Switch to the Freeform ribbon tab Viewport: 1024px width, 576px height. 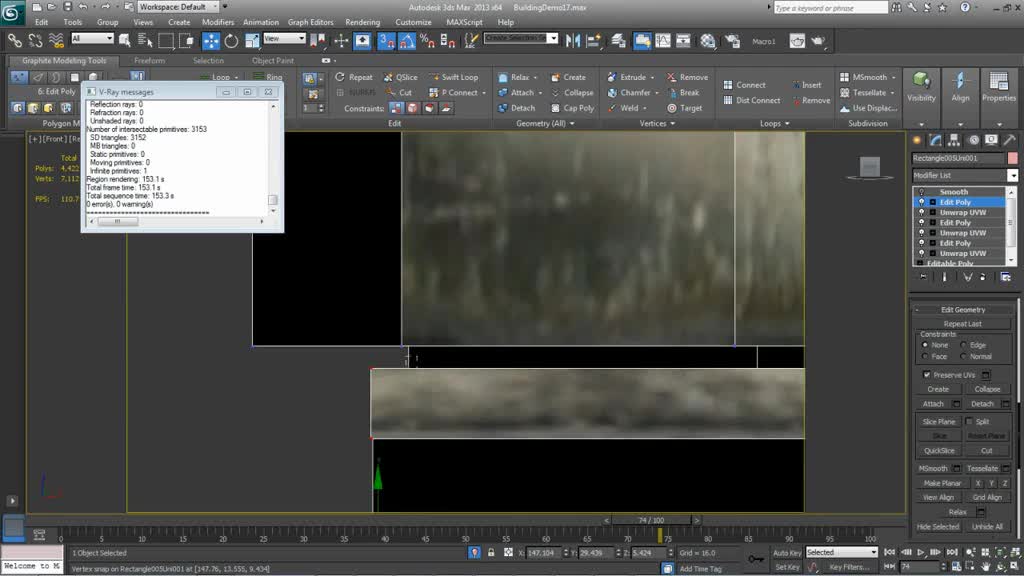point(150,61)
